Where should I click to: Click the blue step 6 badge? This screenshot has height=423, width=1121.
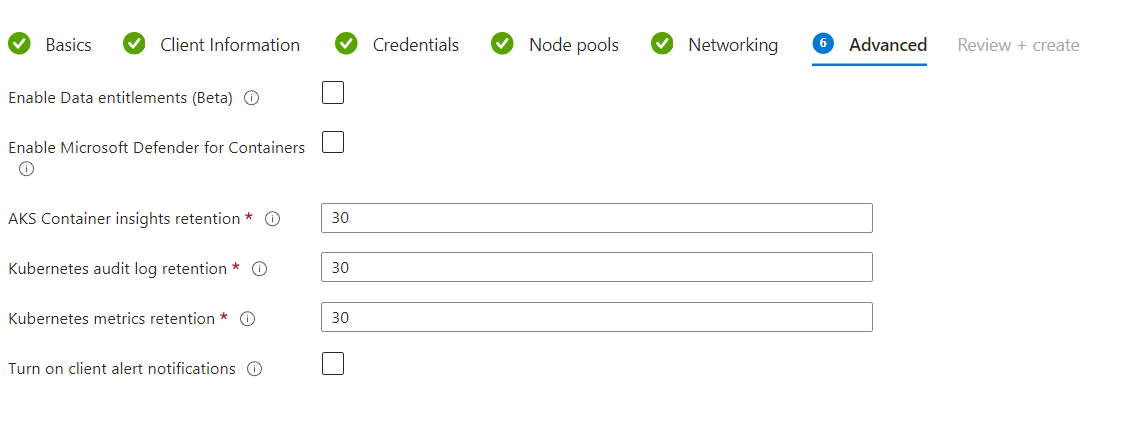point(823,44)
